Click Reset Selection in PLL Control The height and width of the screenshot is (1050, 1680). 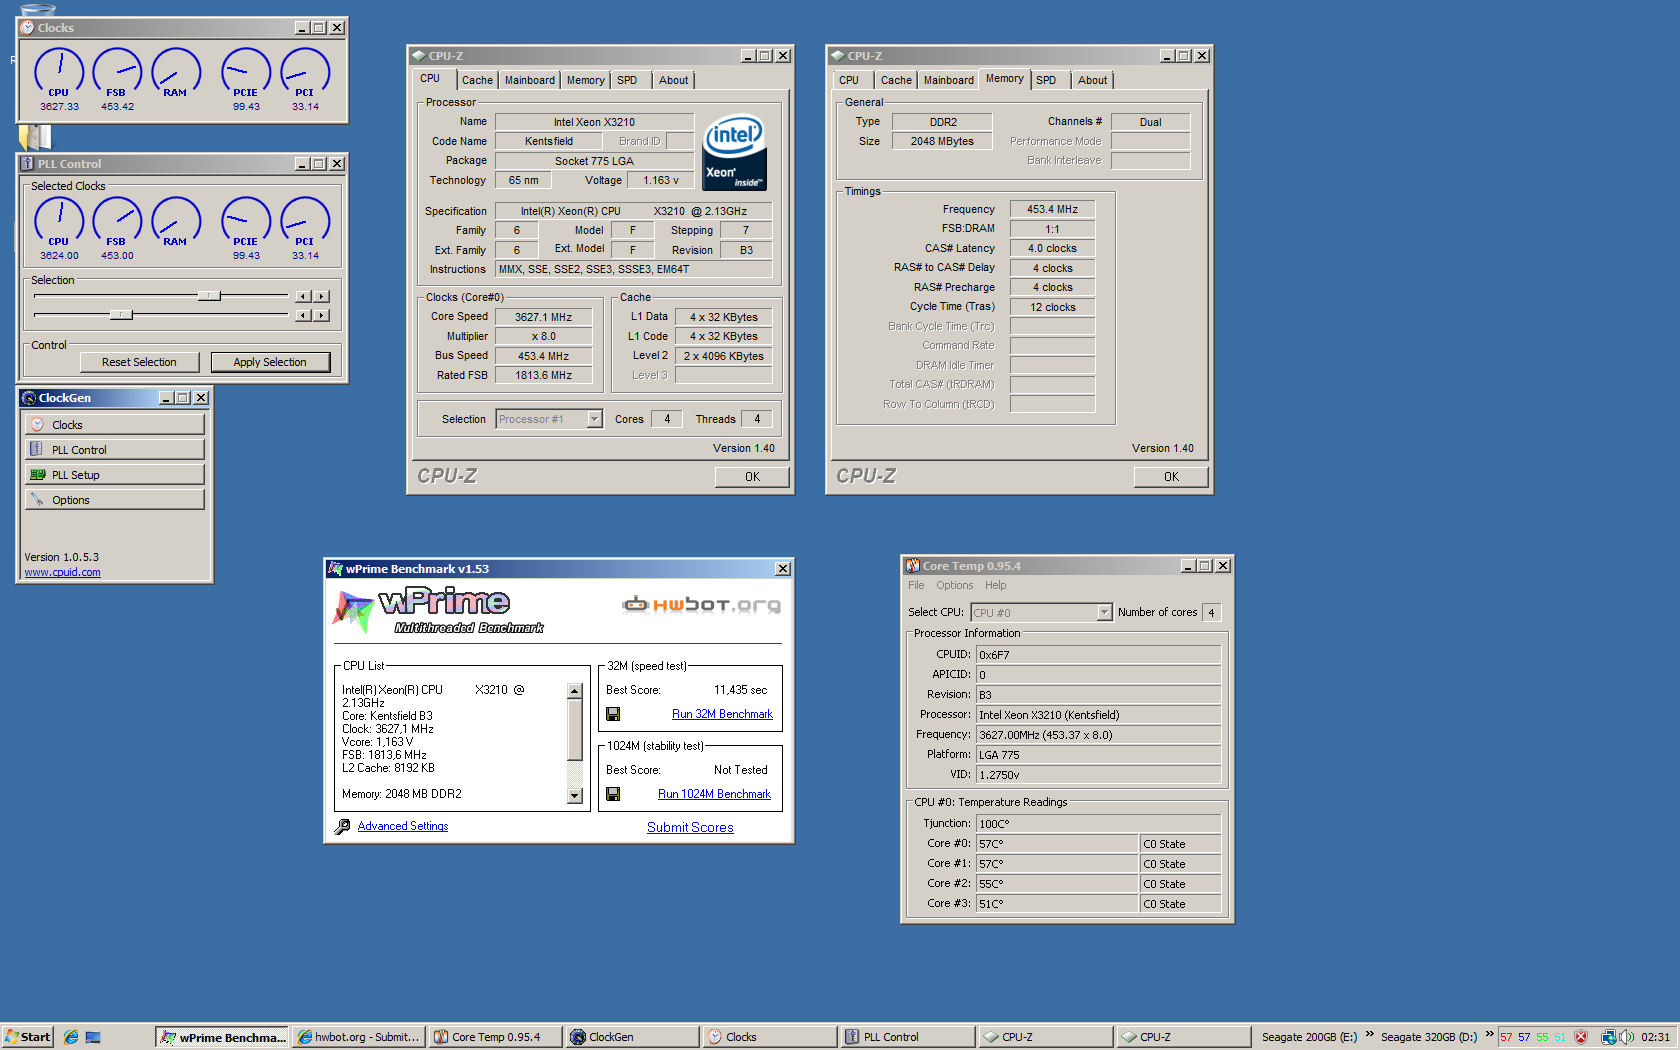click(139, 362)
